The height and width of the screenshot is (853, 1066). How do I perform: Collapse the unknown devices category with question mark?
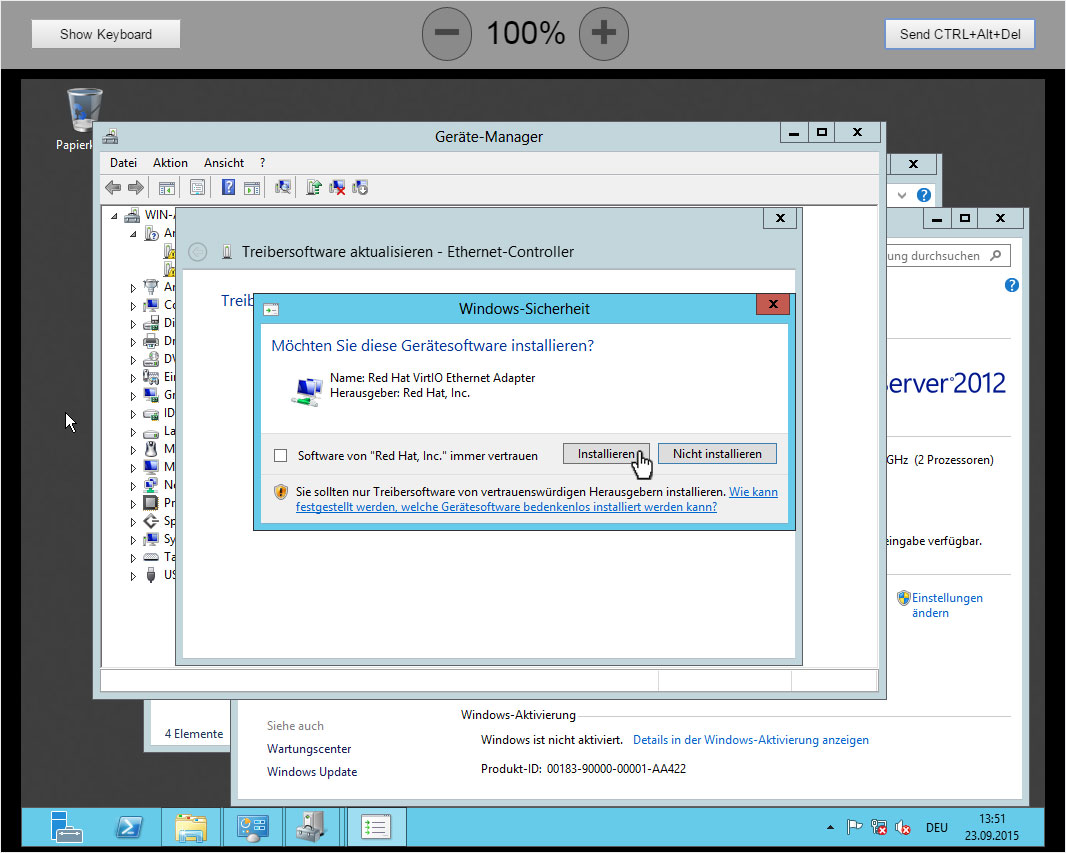click(133, 234)
